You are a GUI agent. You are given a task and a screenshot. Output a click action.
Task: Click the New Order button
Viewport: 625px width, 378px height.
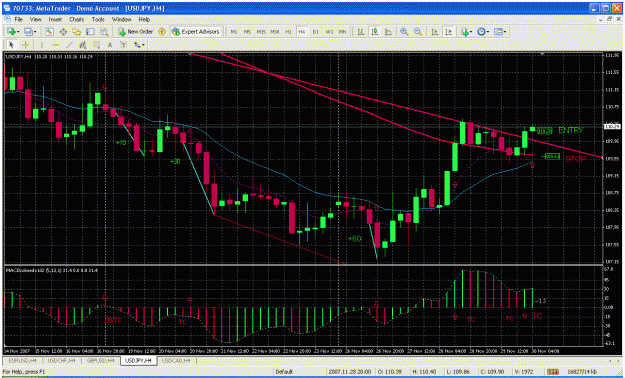(x=136, y=32)
